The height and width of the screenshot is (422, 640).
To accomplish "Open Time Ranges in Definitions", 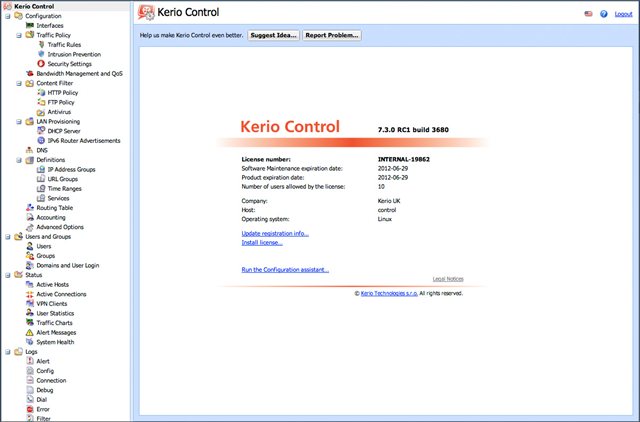I will coord(64,189).
